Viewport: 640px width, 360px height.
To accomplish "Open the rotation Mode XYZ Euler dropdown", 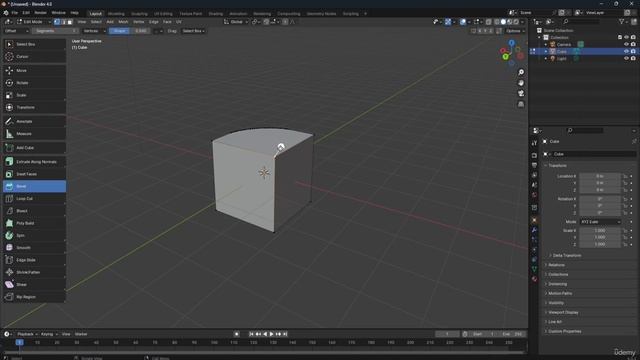I will (600, 222).
